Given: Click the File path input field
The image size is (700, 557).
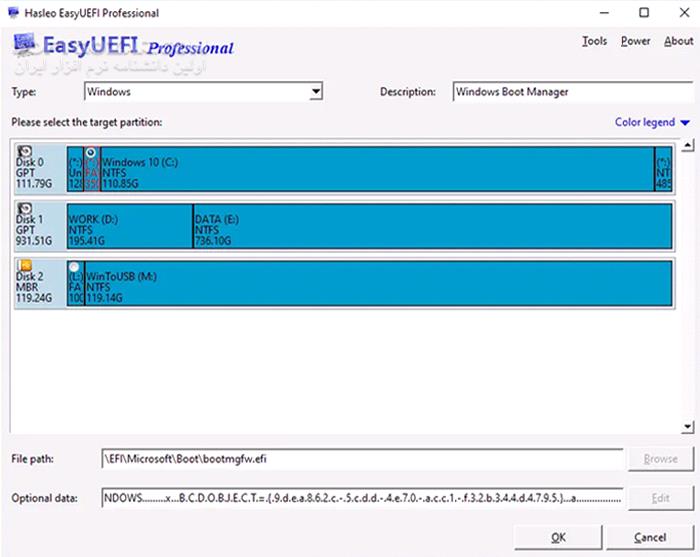Looking at the screenshot, I should (x=362, y=459).
